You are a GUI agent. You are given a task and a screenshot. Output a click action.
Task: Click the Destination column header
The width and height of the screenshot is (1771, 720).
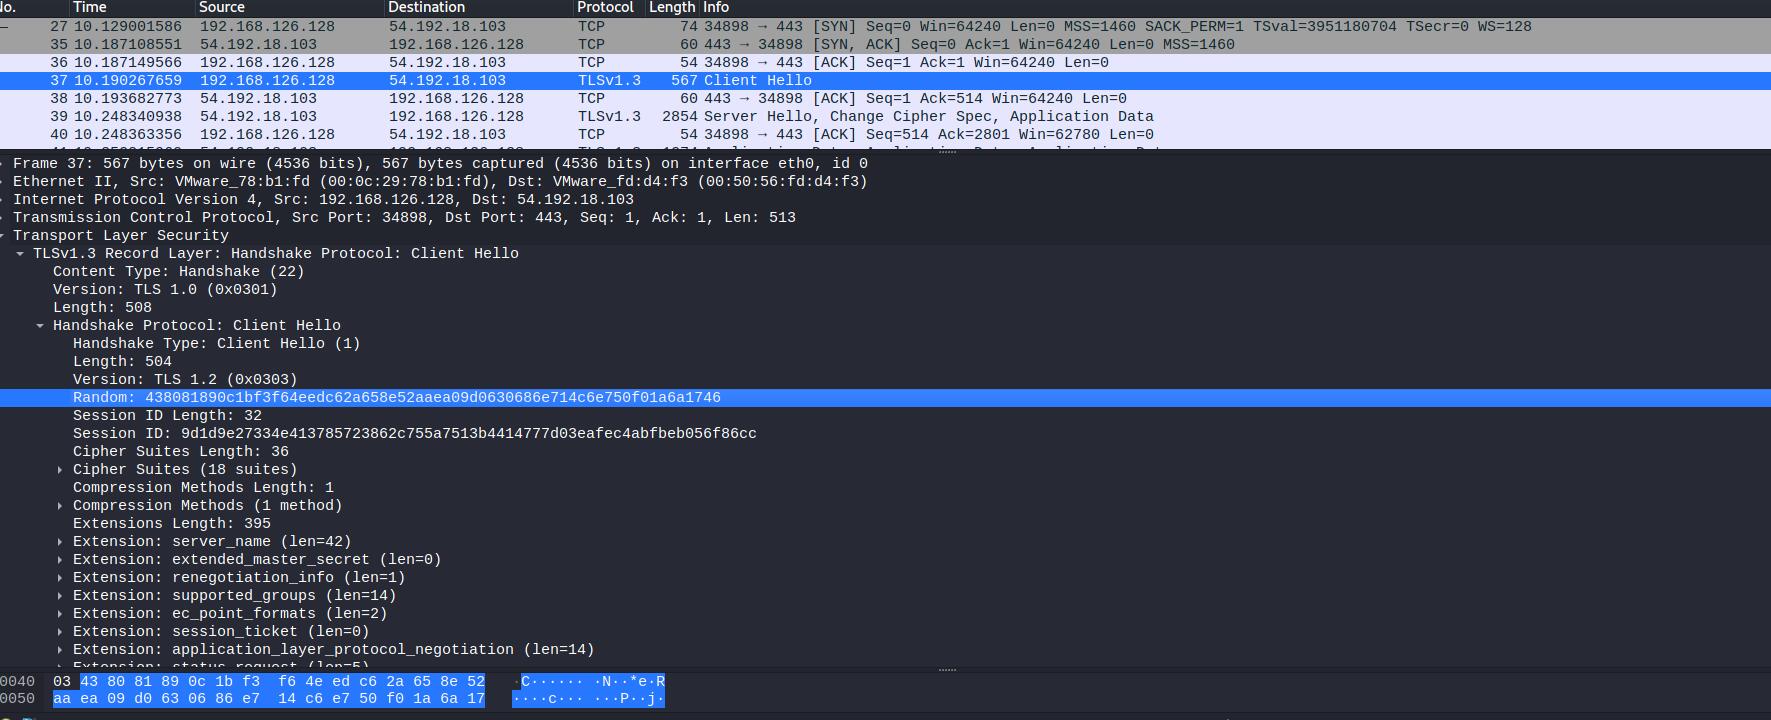pyautogui.click(x=426, y=7)
